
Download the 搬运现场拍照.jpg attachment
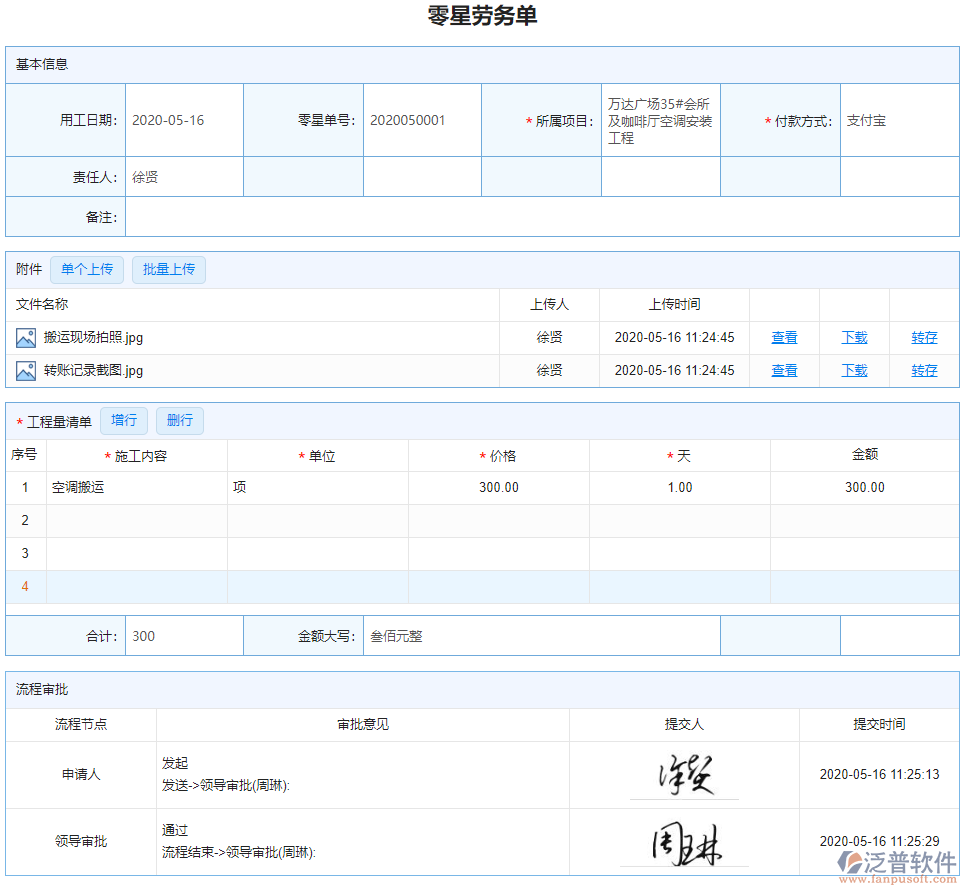coord(854,338)
